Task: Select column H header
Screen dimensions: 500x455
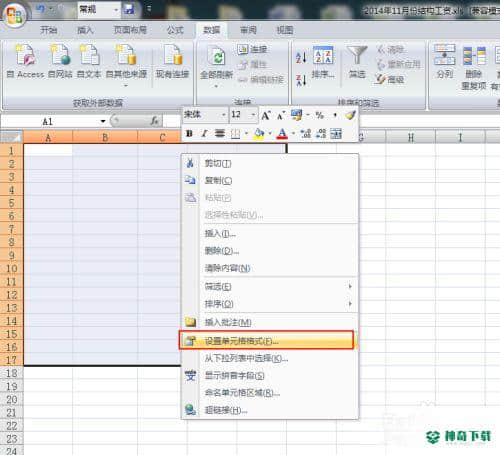Action: pos(411,137)
